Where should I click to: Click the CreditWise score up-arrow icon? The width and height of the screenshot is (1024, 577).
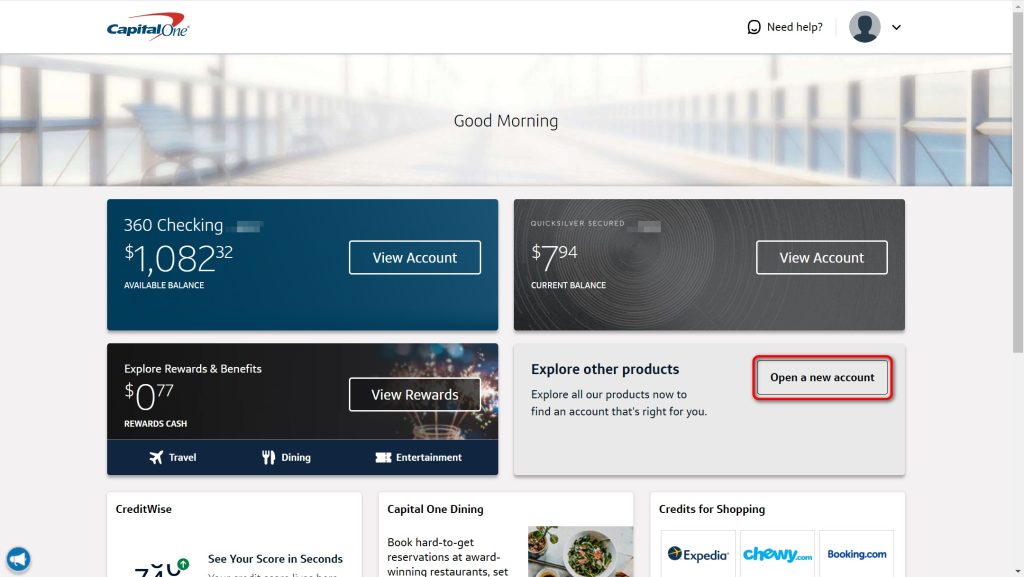(x=183, y=564)
